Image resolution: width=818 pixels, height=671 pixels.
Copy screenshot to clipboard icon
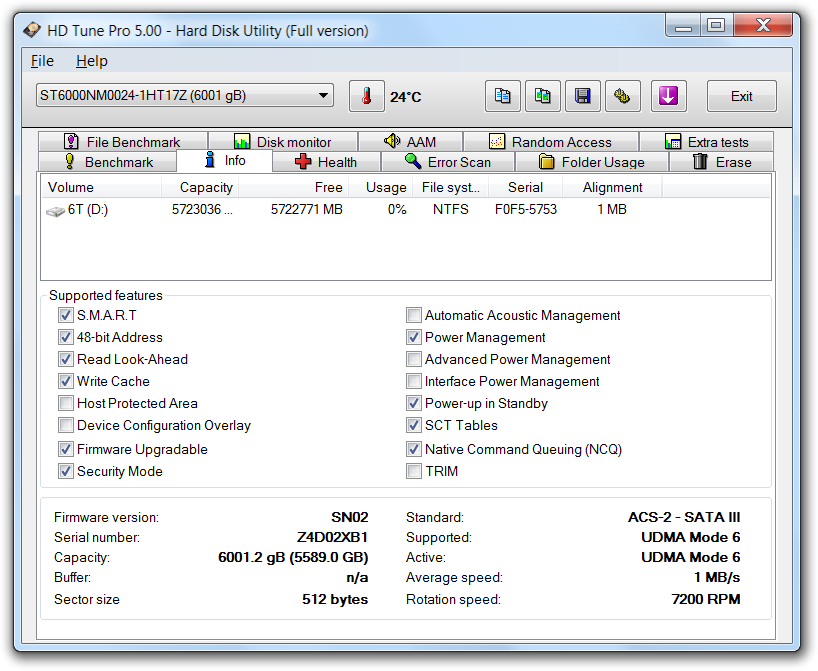coord(542,97)
